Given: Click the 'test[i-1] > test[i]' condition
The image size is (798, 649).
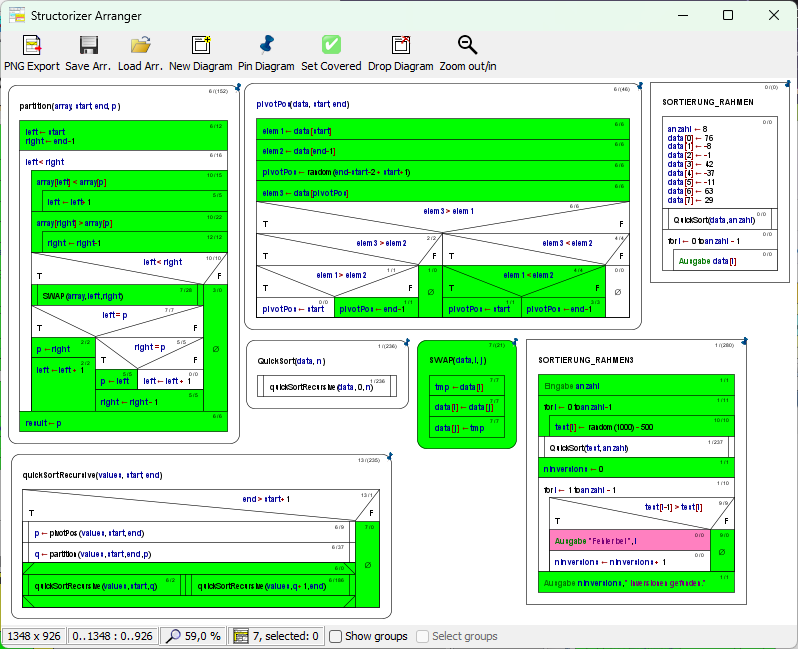Looking at the screenshot, I should point(642,513).
